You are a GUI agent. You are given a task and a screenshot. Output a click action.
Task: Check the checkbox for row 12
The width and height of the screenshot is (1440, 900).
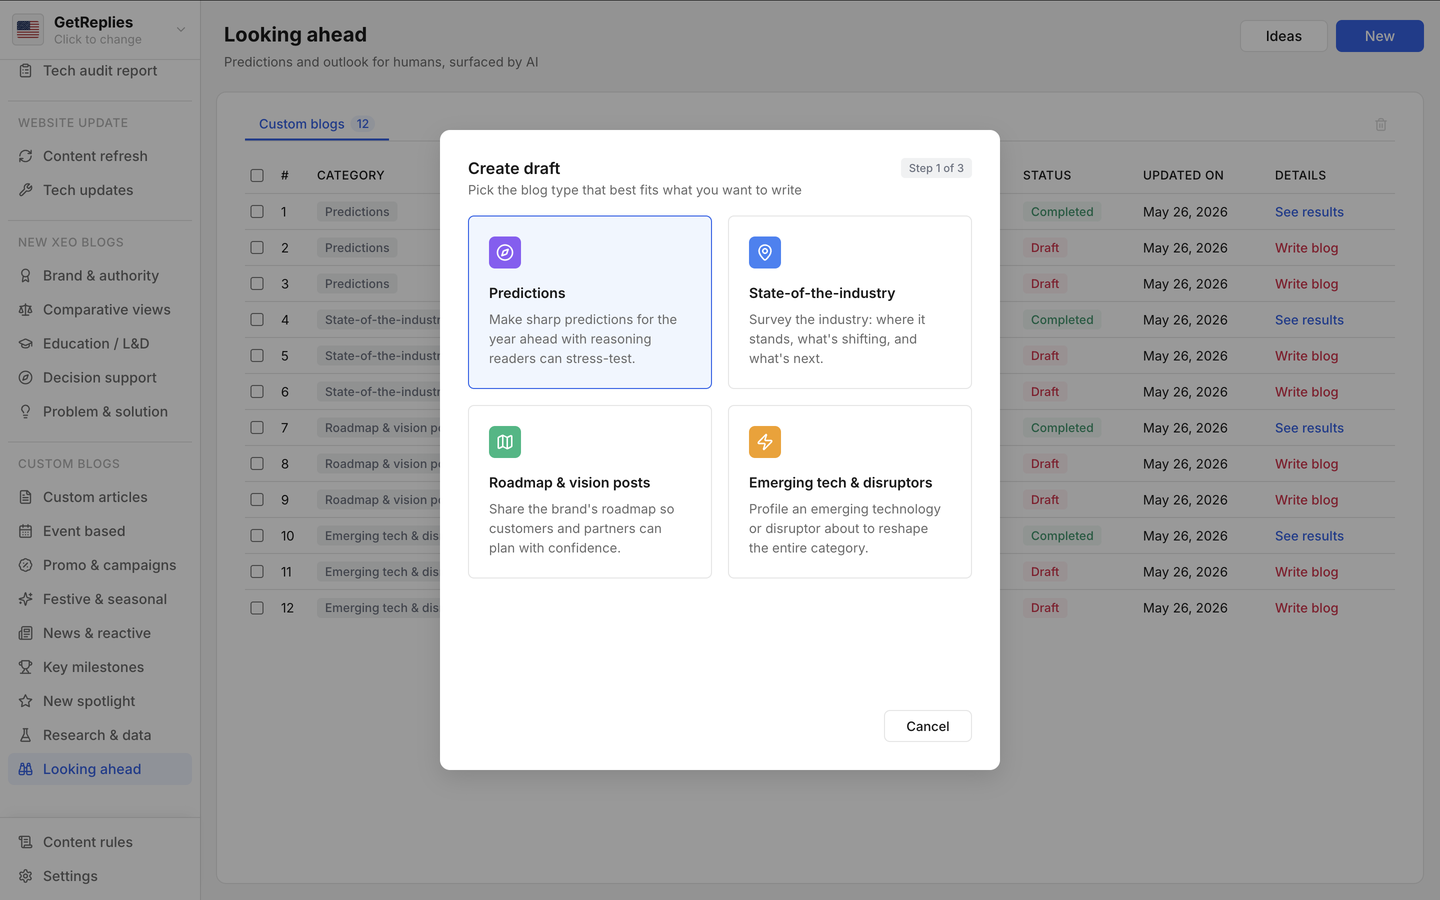pyautogui.click(x=257, y=608)
